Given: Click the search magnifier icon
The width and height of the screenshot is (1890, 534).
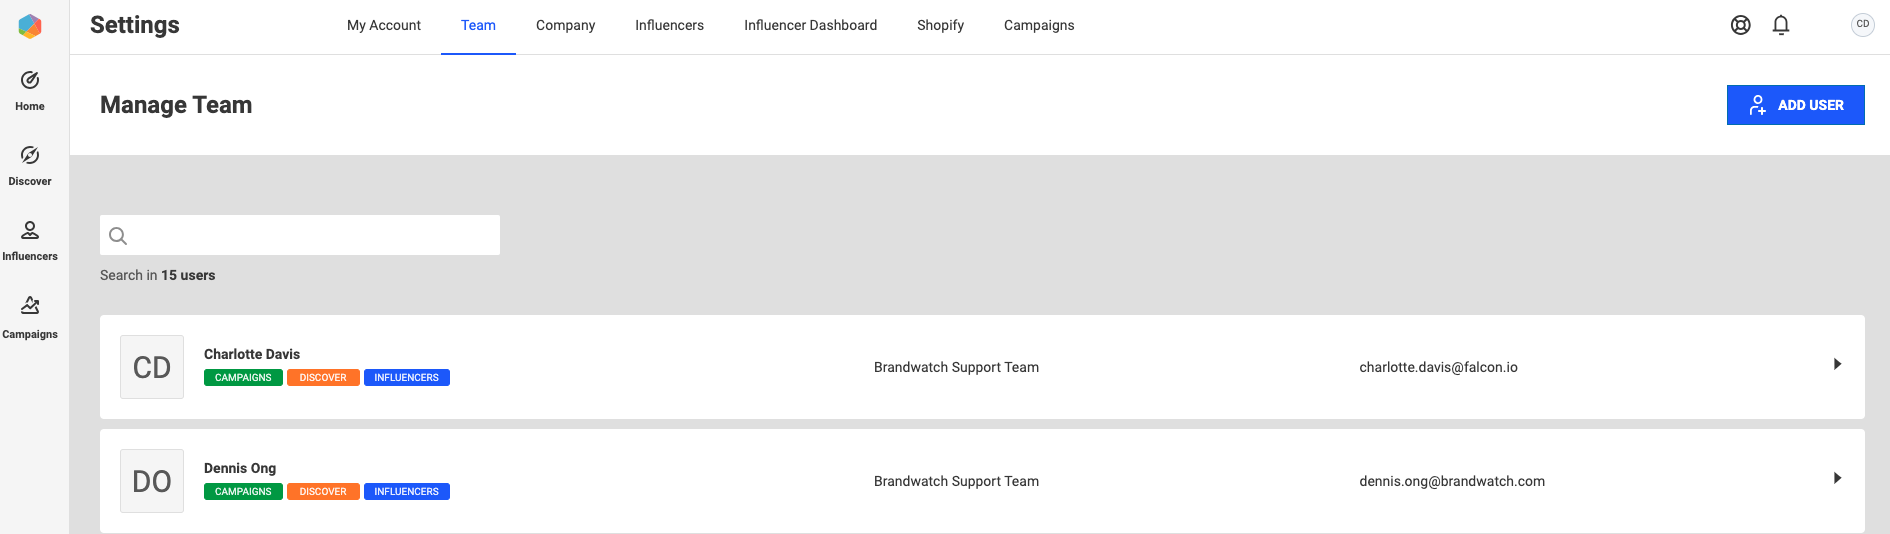Looking at the screenshot, I should click(x=118, y=236).
